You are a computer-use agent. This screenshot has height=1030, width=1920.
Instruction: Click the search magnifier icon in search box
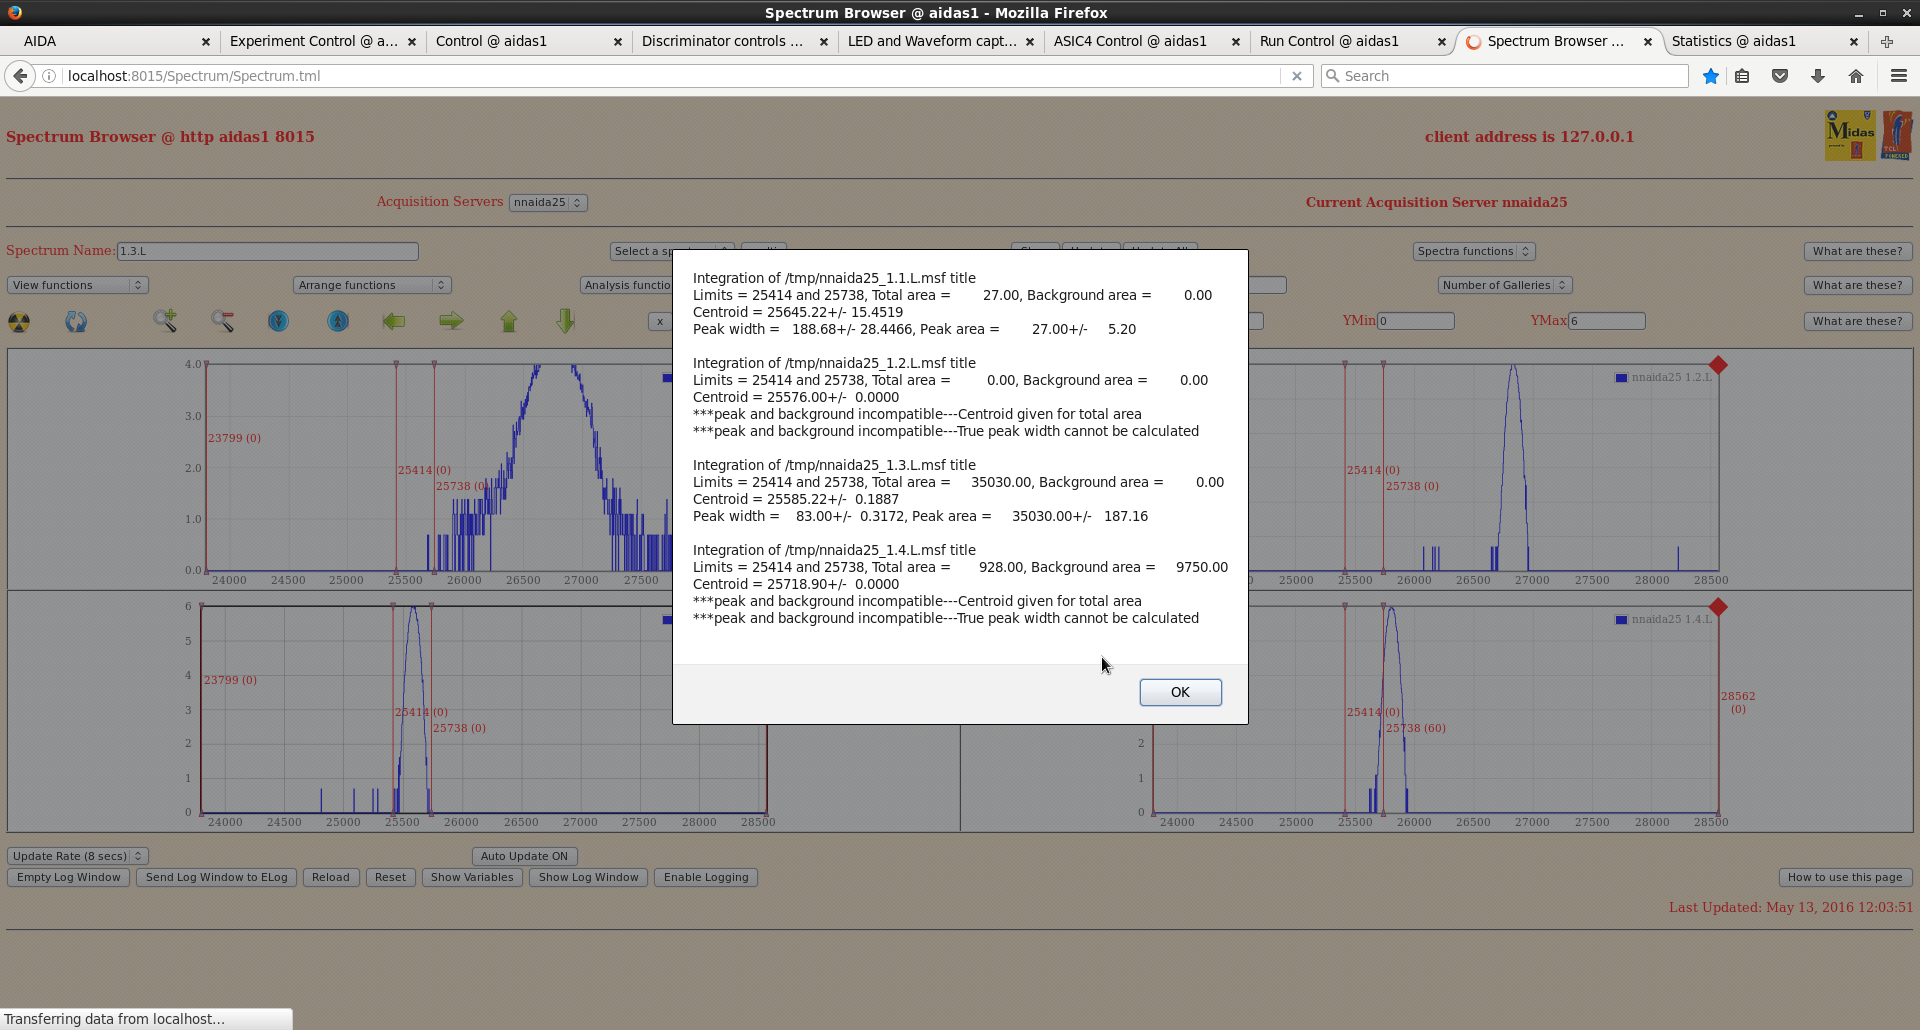click(1333, 76)
